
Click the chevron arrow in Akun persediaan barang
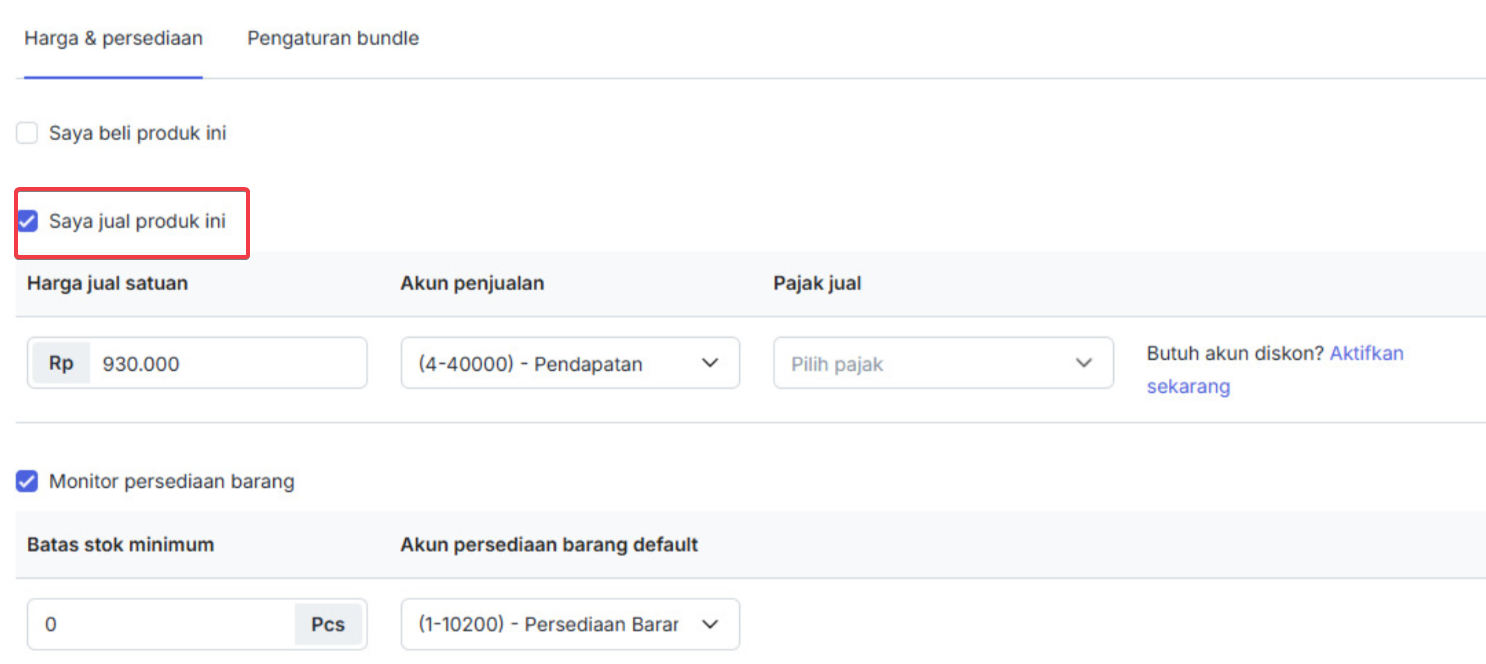coord(711,624)
